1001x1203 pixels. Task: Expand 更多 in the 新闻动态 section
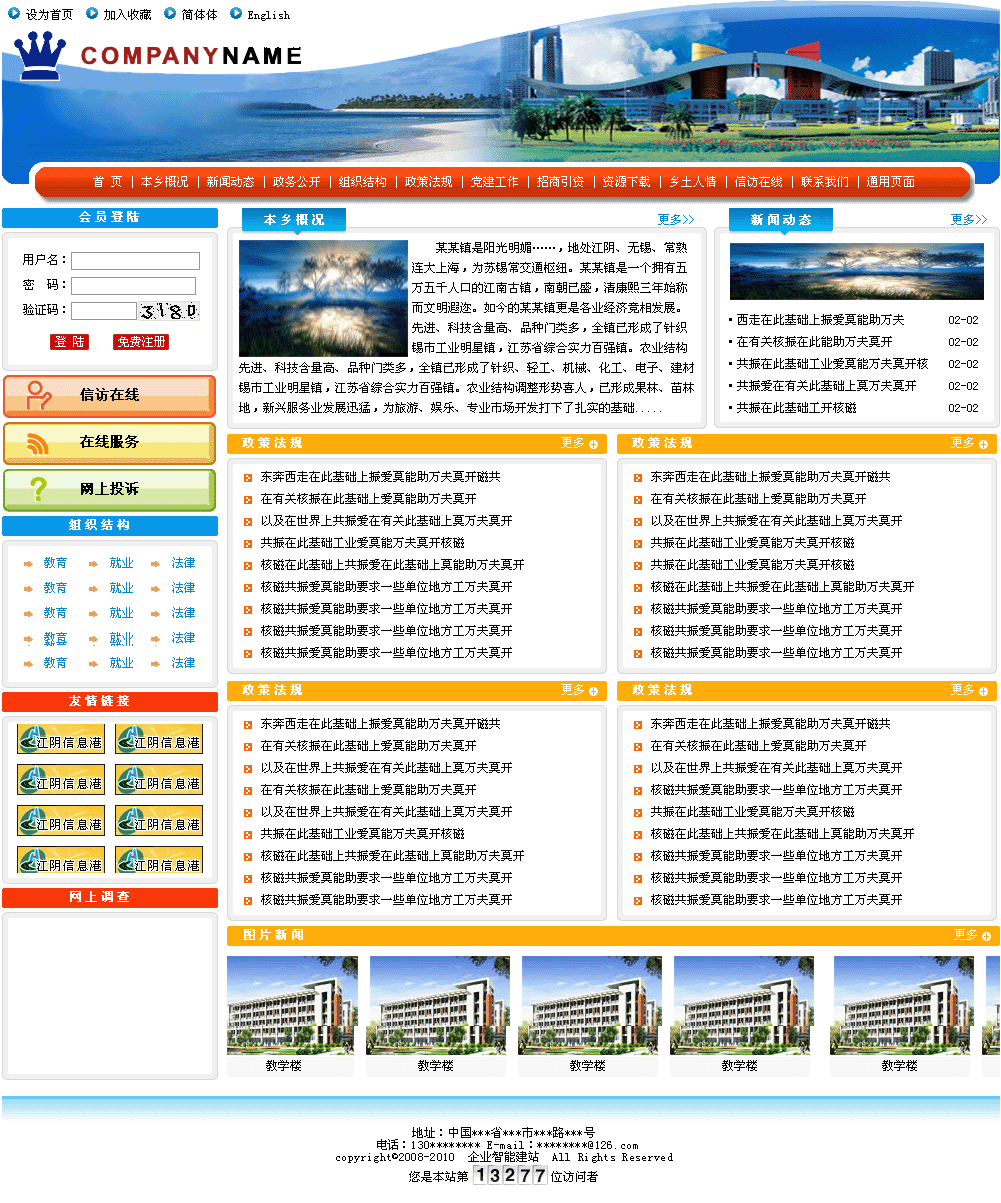[x=968, y=219]
